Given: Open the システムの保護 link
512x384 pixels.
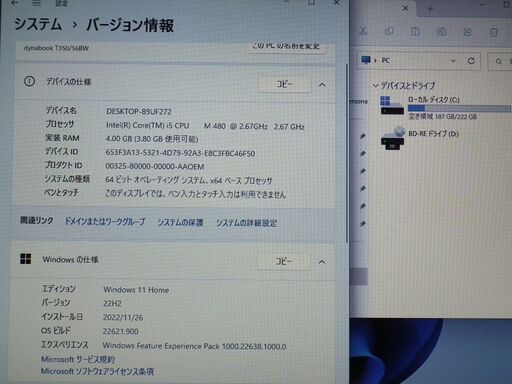Looking at the screenshot, I should point(180,222).
